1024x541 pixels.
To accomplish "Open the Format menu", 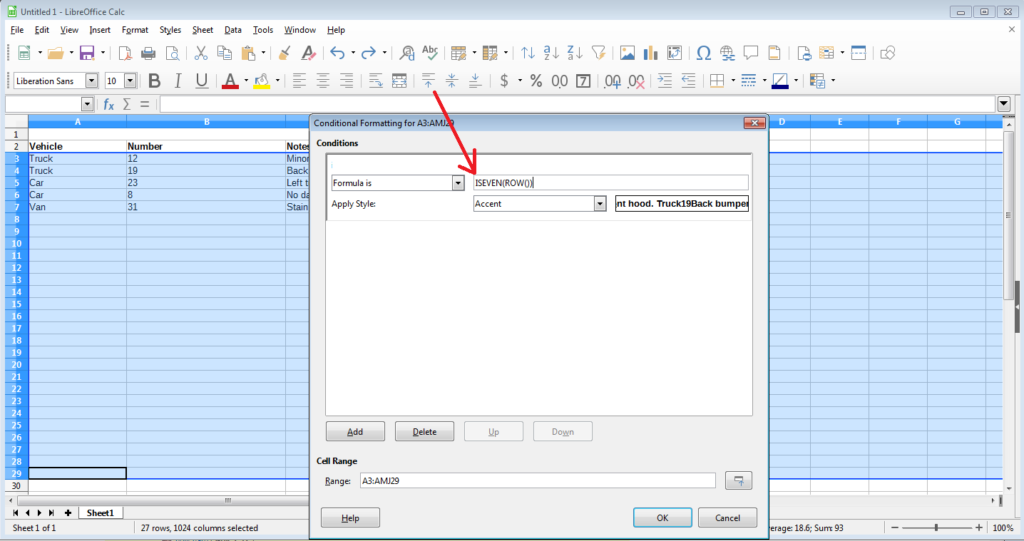I will 134,30.
